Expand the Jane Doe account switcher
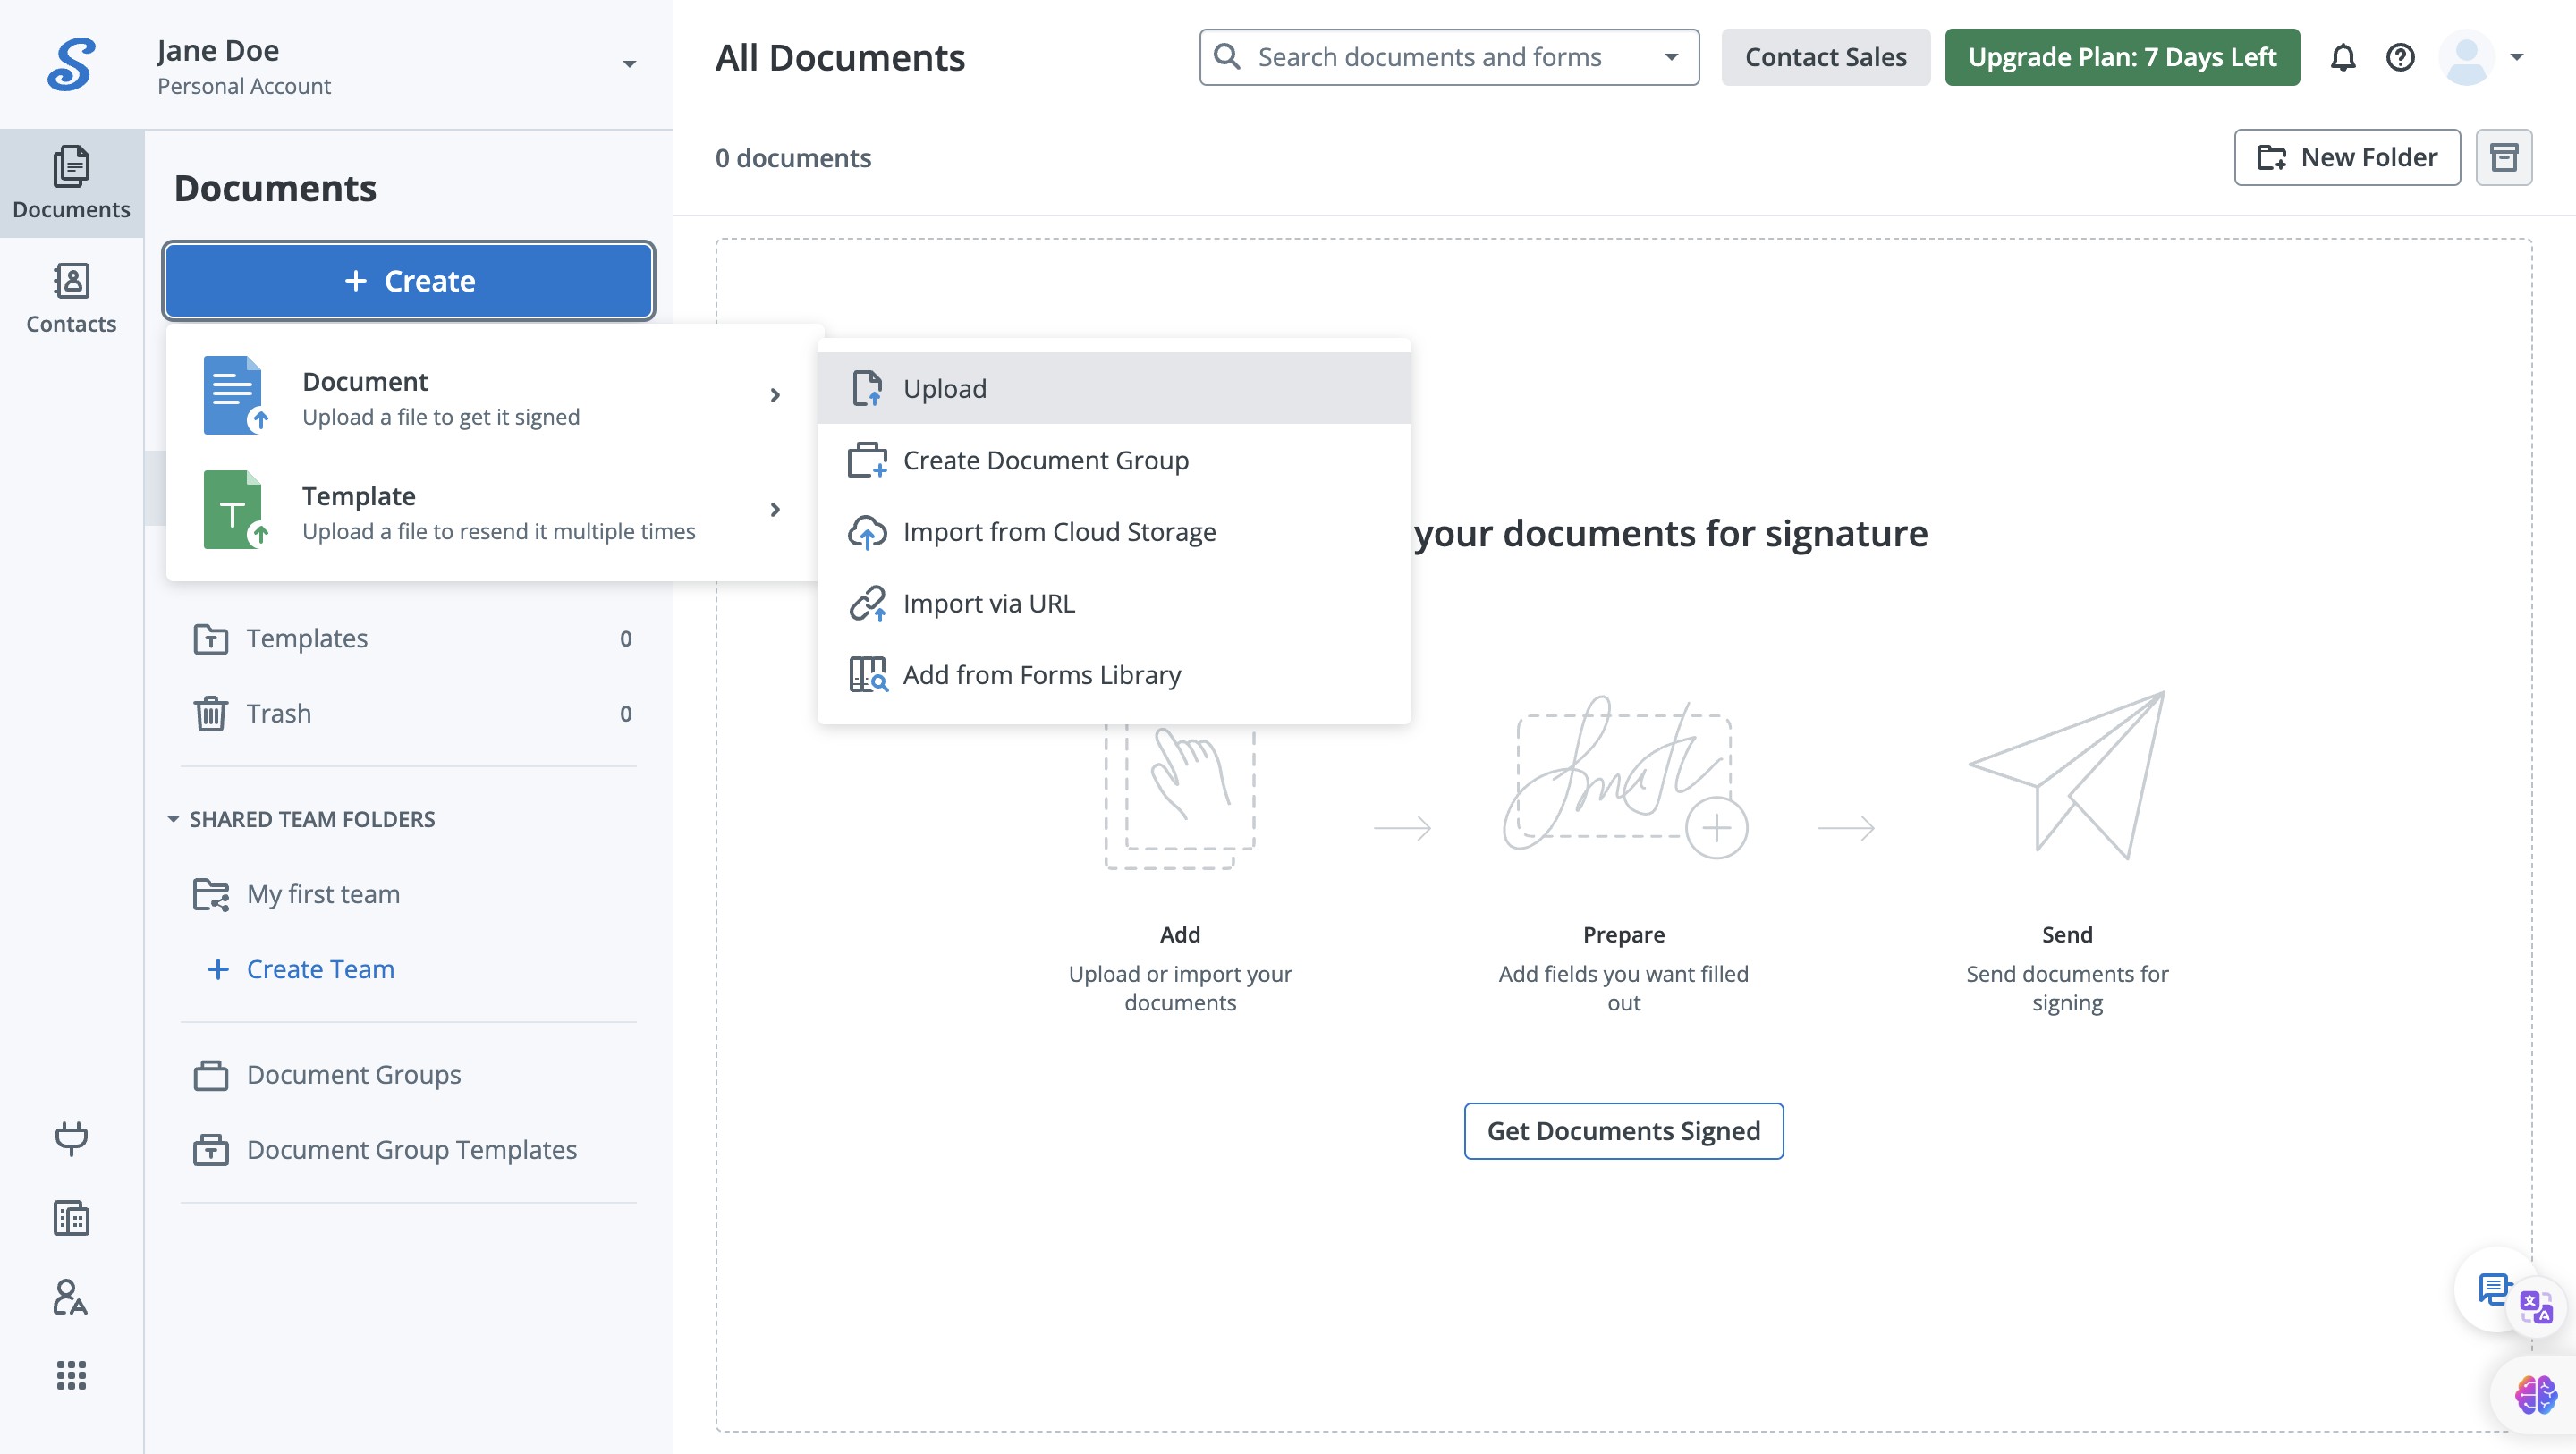The width and height of the screenshot is (2576, 1454). (629, 64)
